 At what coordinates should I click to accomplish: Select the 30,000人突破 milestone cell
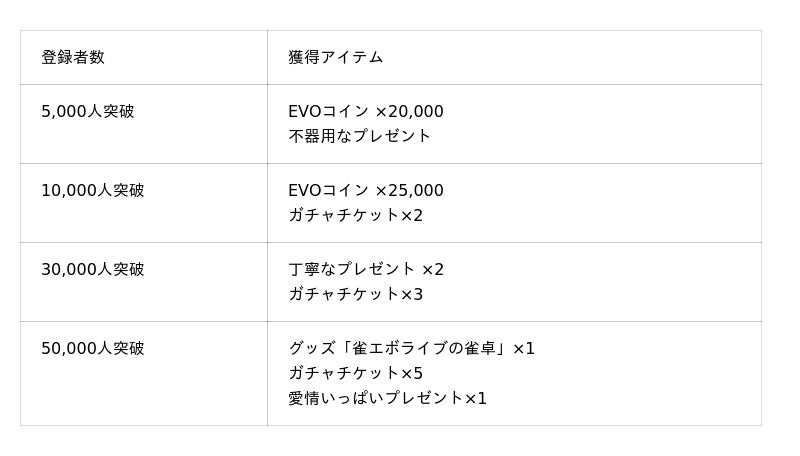coord(93,270)
